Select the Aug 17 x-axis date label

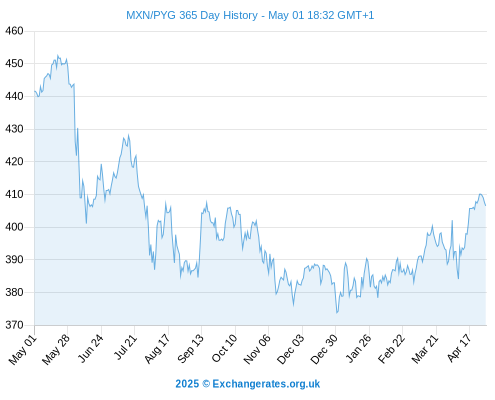click(x=157, y=348)
